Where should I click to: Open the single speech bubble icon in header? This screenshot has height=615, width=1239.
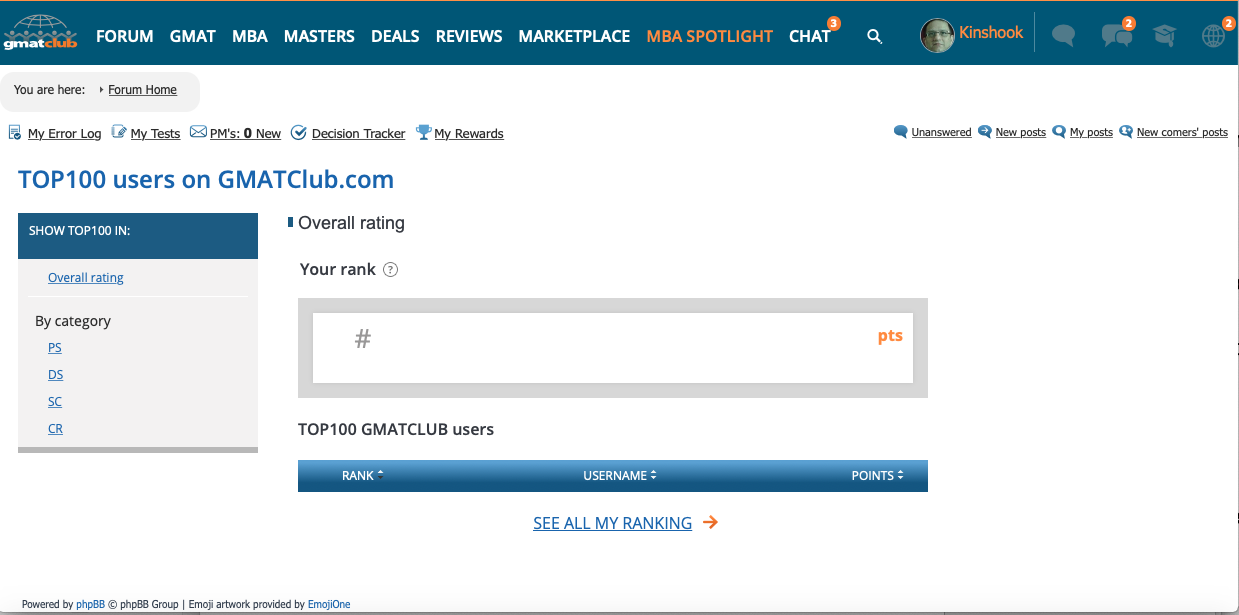coord(1063,36)
